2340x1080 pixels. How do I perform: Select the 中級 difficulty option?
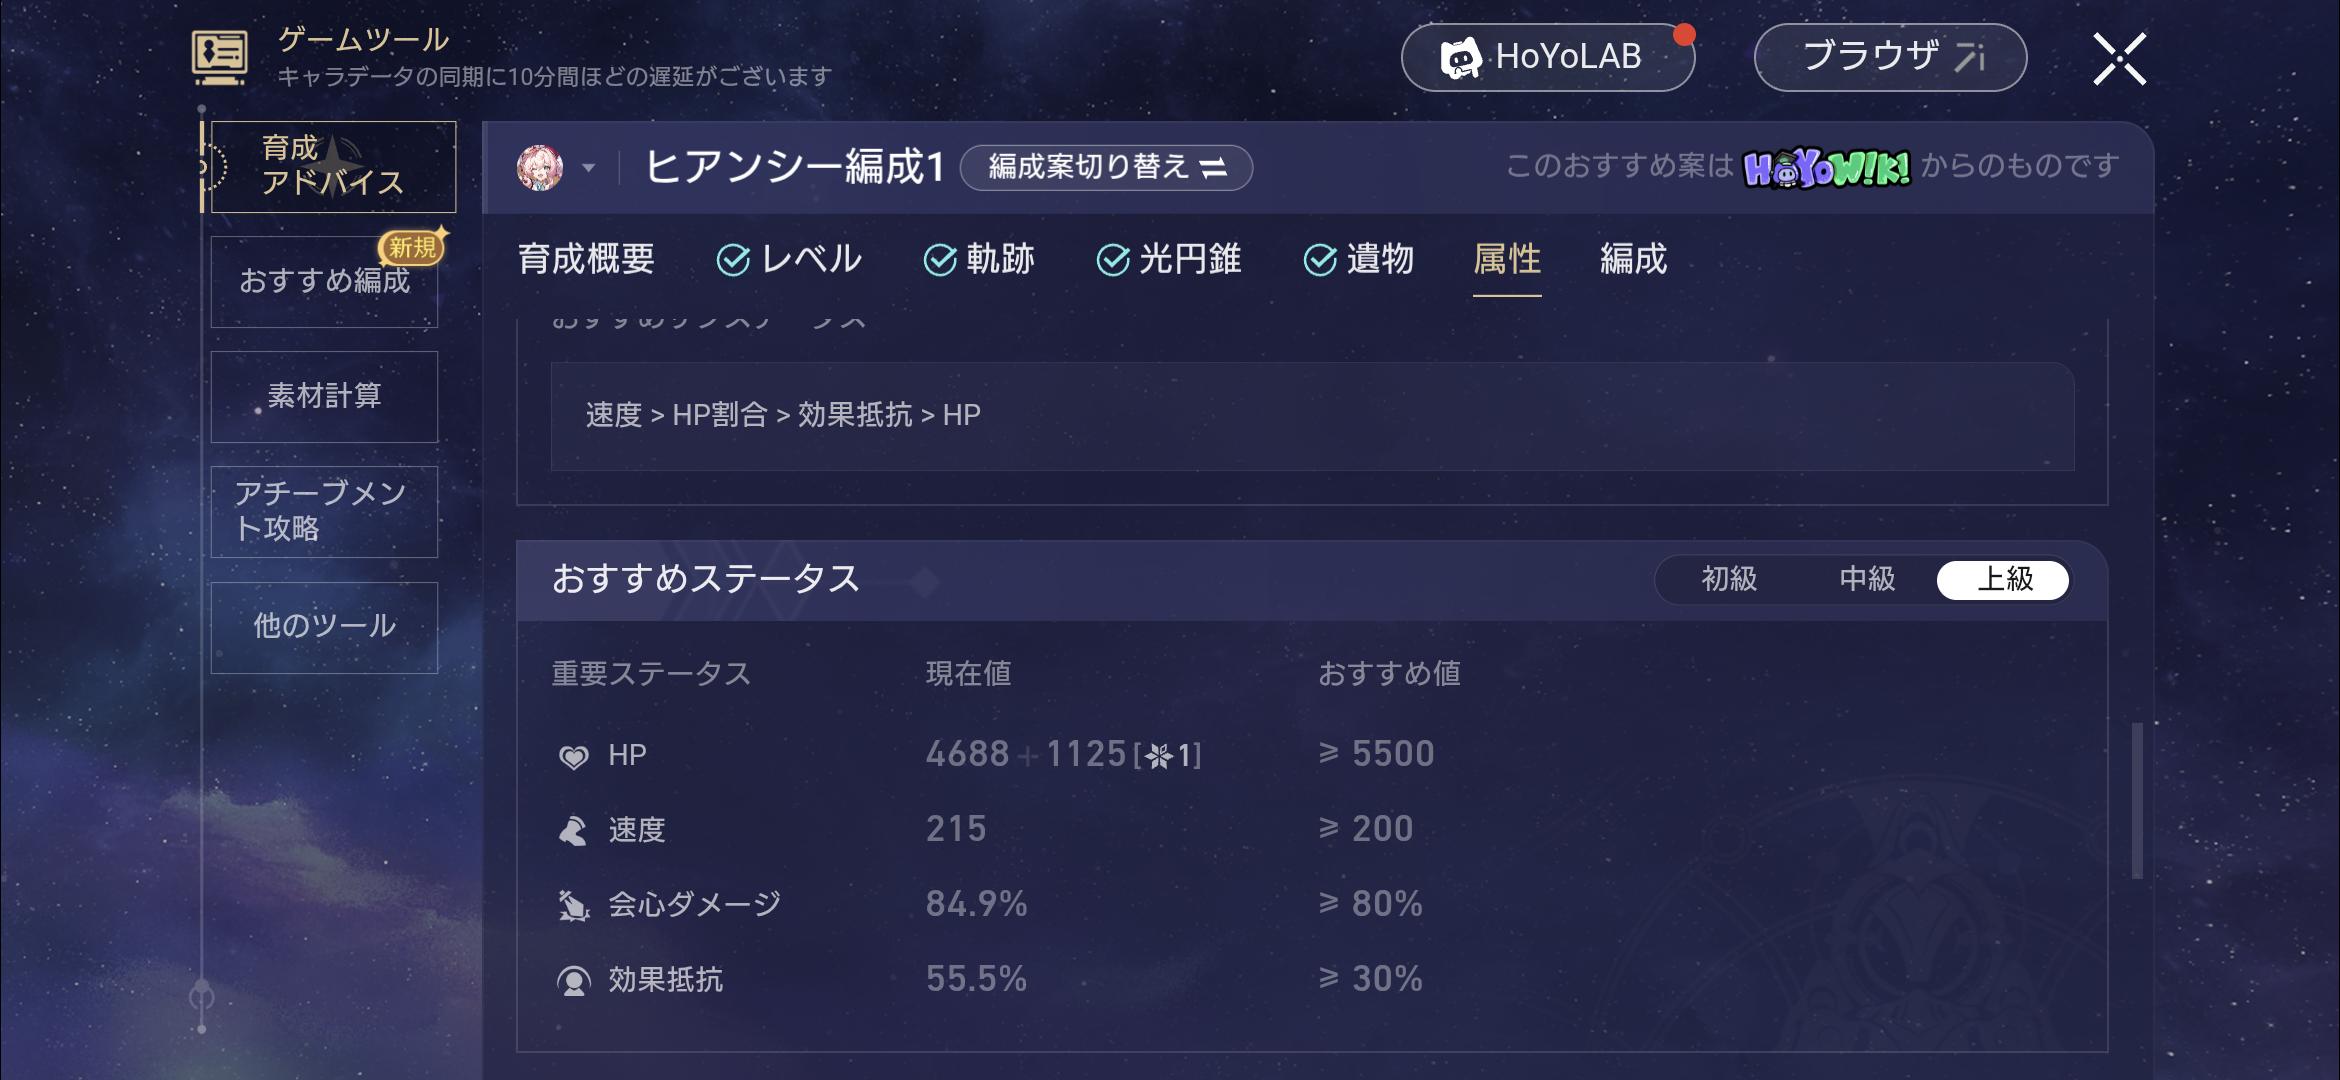click(1867, 579)
